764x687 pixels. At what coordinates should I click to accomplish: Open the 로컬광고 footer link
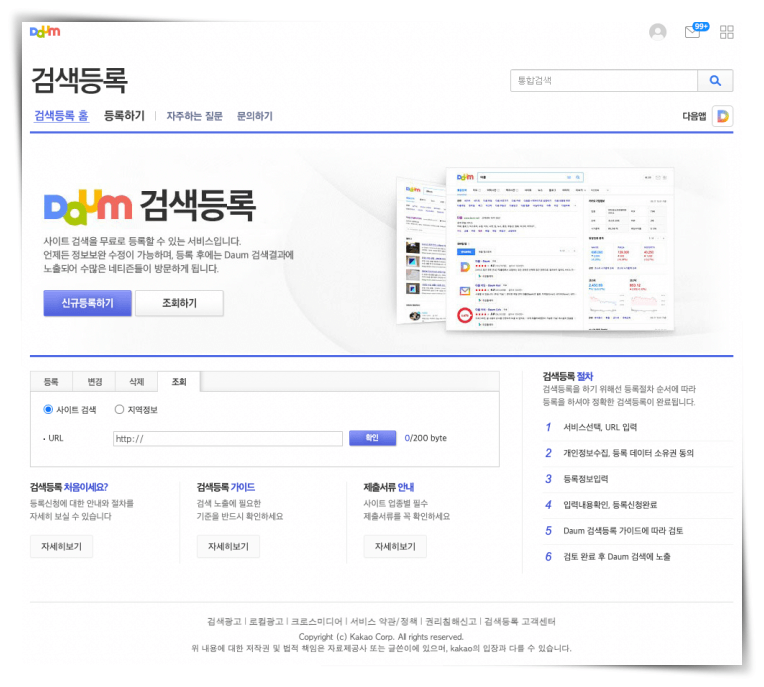tap(266, 621)
